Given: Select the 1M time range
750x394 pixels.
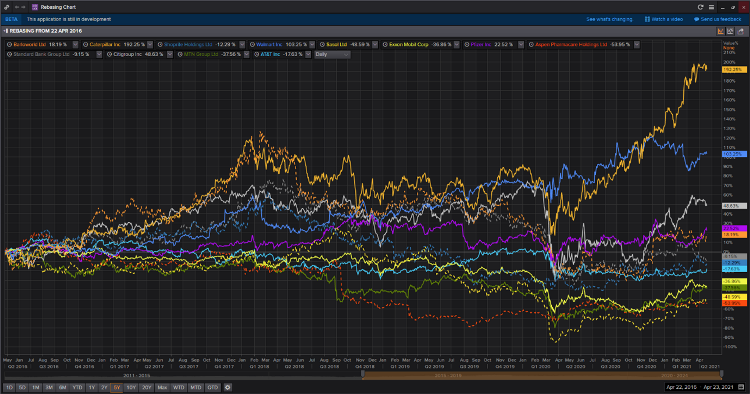Looking at the screenshot, I should click(x=35, y=387).
